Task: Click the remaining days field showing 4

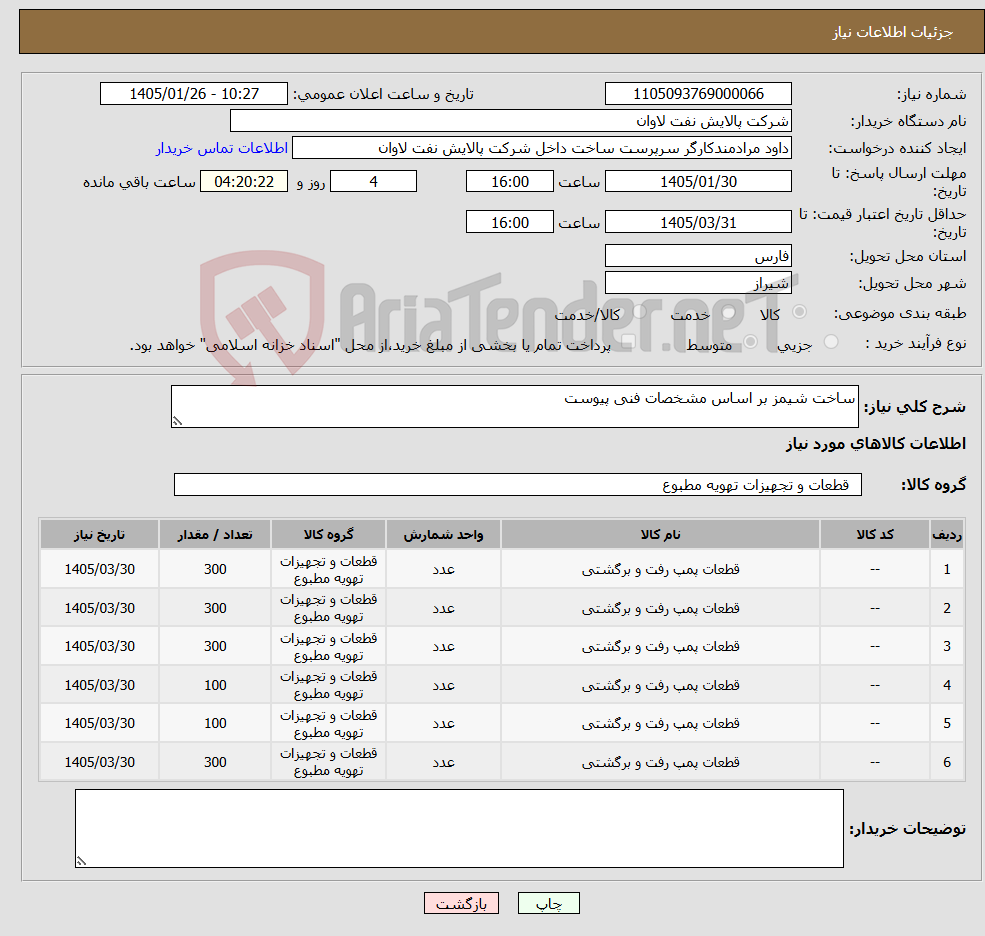Action: point(373,182)
